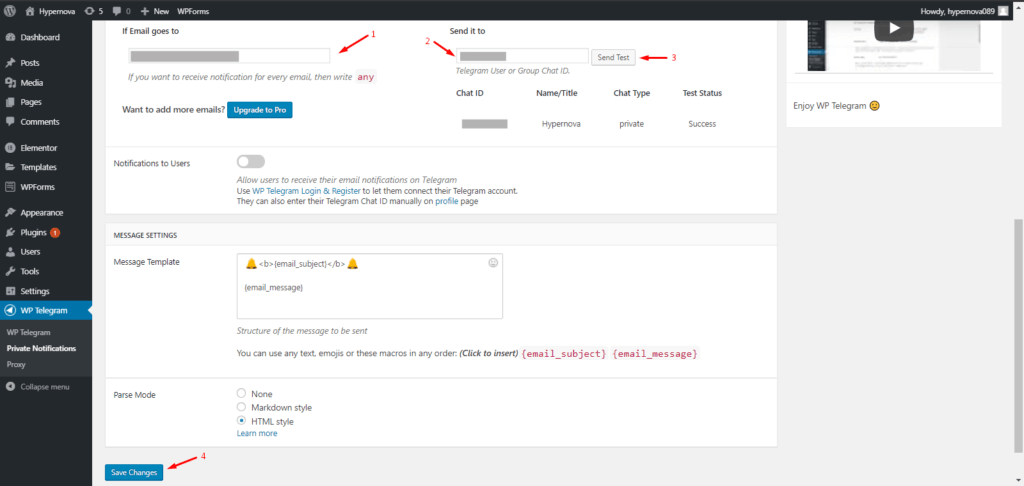This screenshot has width=1024, height=486.
Task: Click the WordPress logo in admin bar
Action: (10, 10)
